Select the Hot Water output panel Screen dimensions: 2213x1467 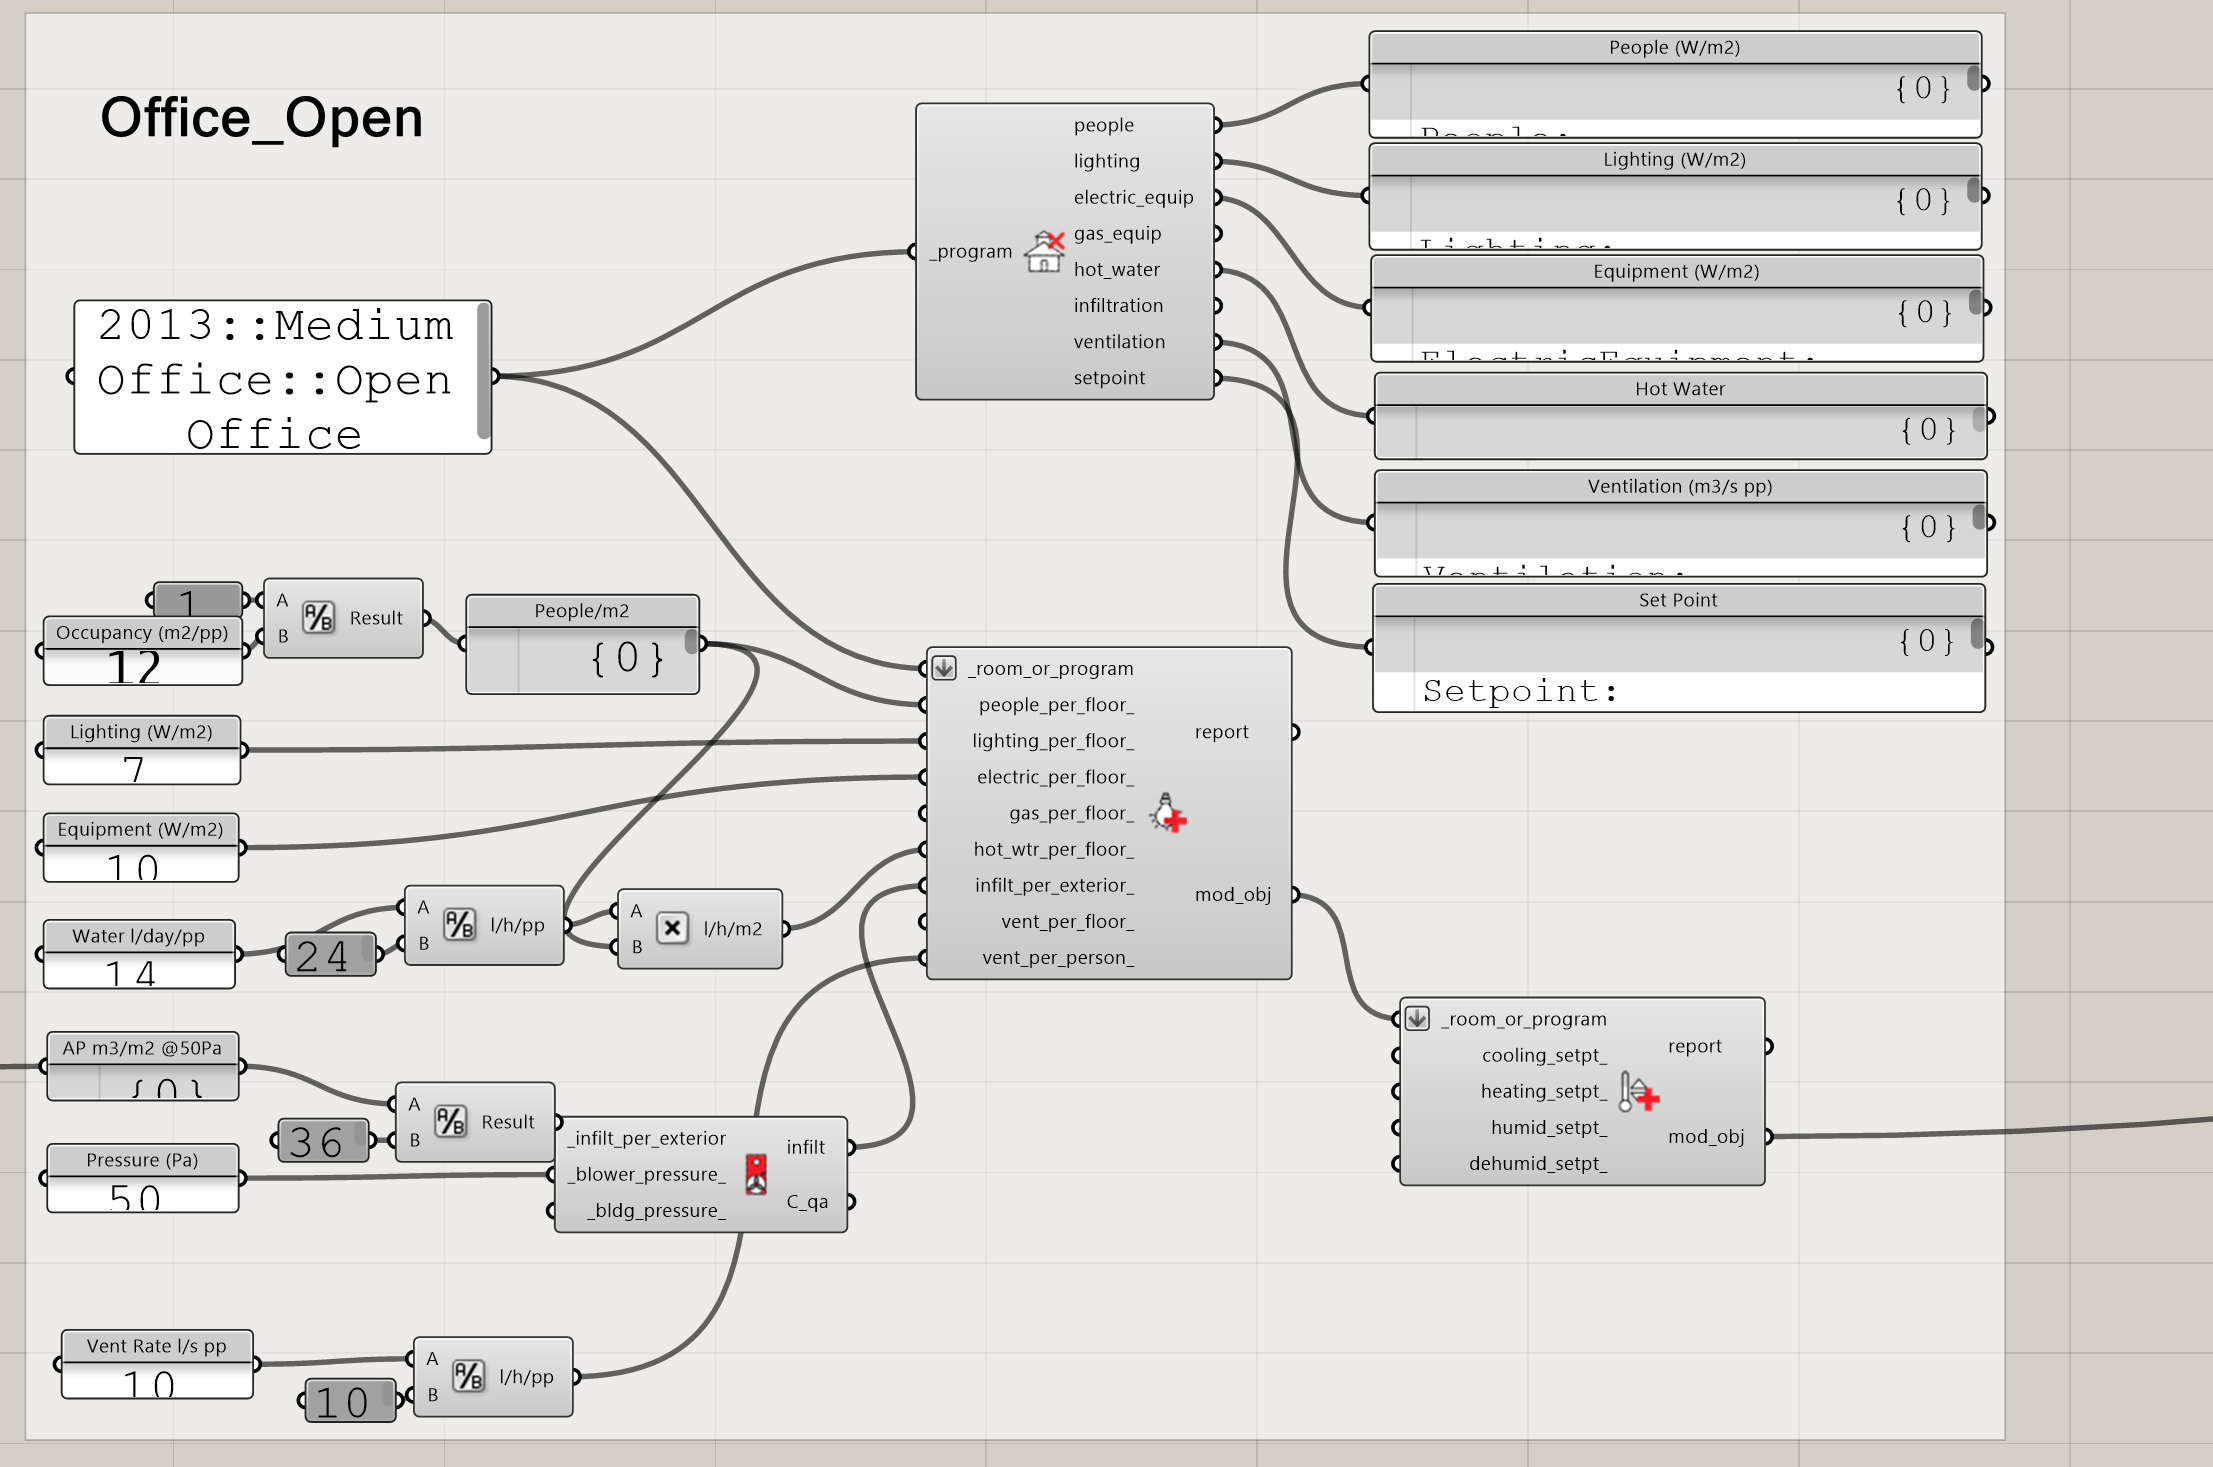[1680, 416]
